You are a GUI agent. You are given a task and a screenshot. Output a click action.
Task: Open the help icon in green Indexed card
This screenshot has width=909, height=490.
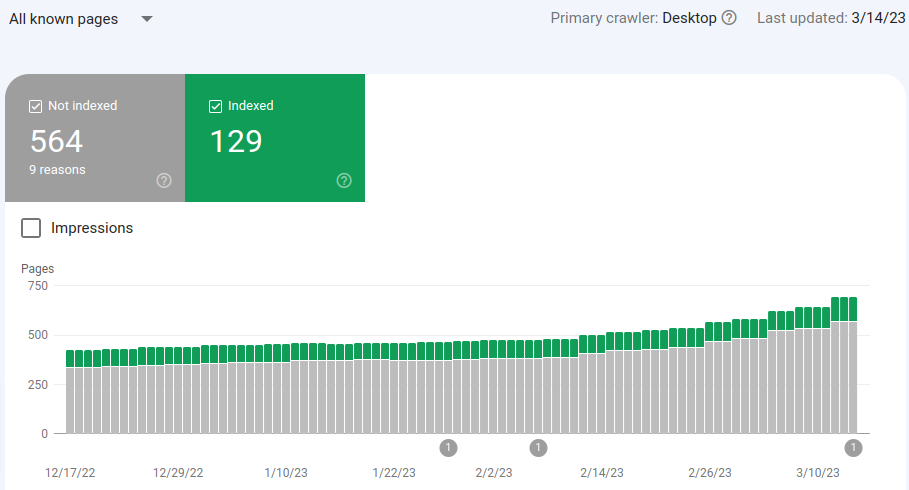(344, 180)
